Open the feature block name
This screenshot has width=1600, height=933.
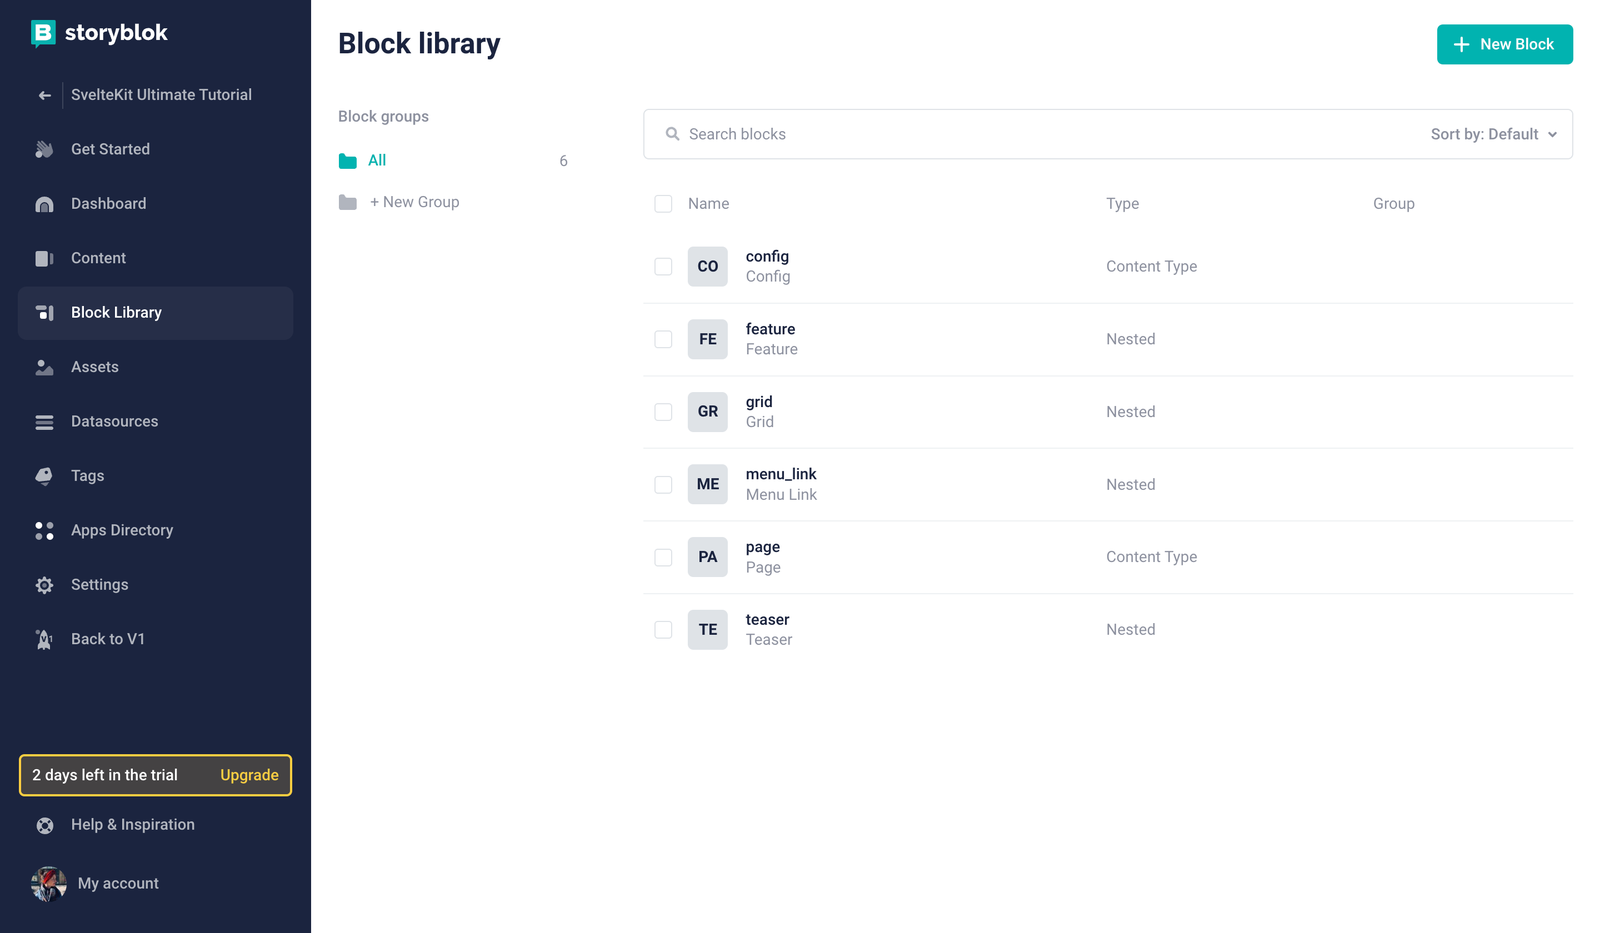click(x=770, y=329)
